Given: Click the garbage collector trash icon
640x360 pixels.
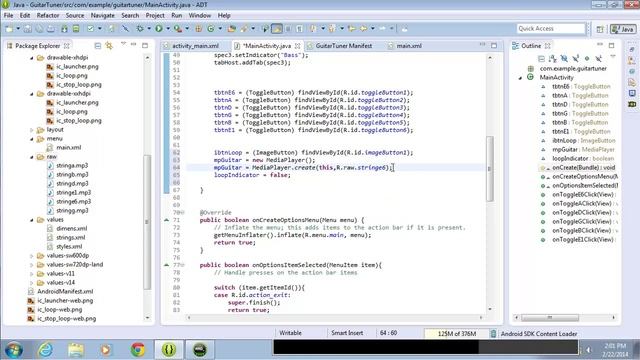Looking at the screenshot, I should [493, 333].
